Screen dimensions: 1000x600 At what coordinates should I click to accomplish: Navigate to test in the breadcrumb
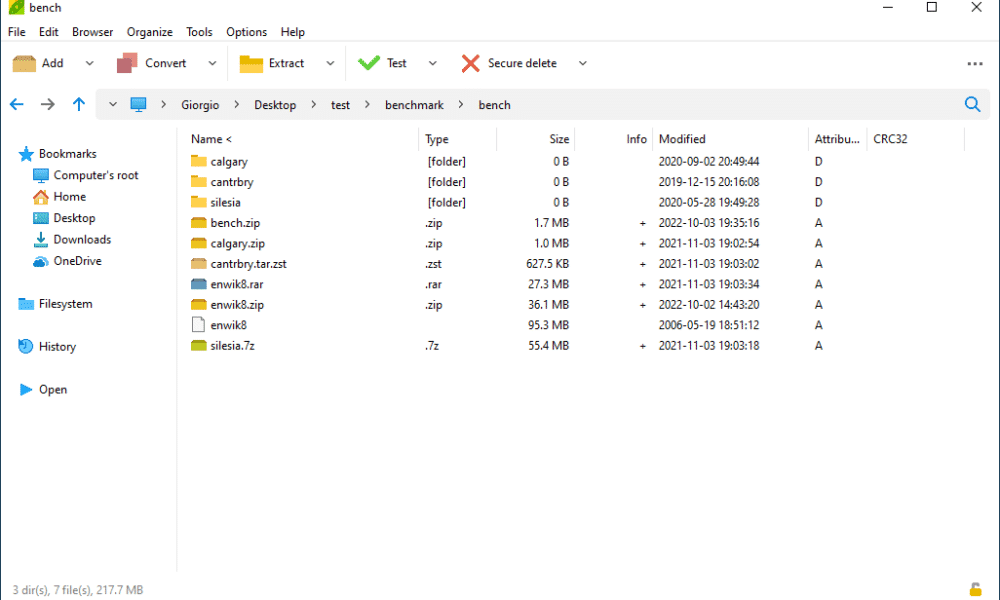coord(340,105)
